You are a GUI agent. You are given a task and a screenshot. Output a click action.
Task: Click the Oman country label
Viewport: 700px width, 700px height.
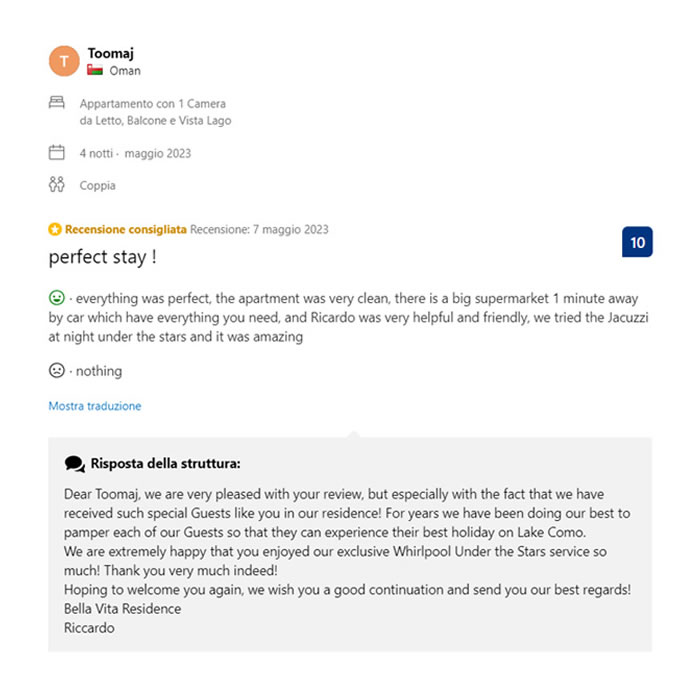pyautogui.click(x=125, y=71)
